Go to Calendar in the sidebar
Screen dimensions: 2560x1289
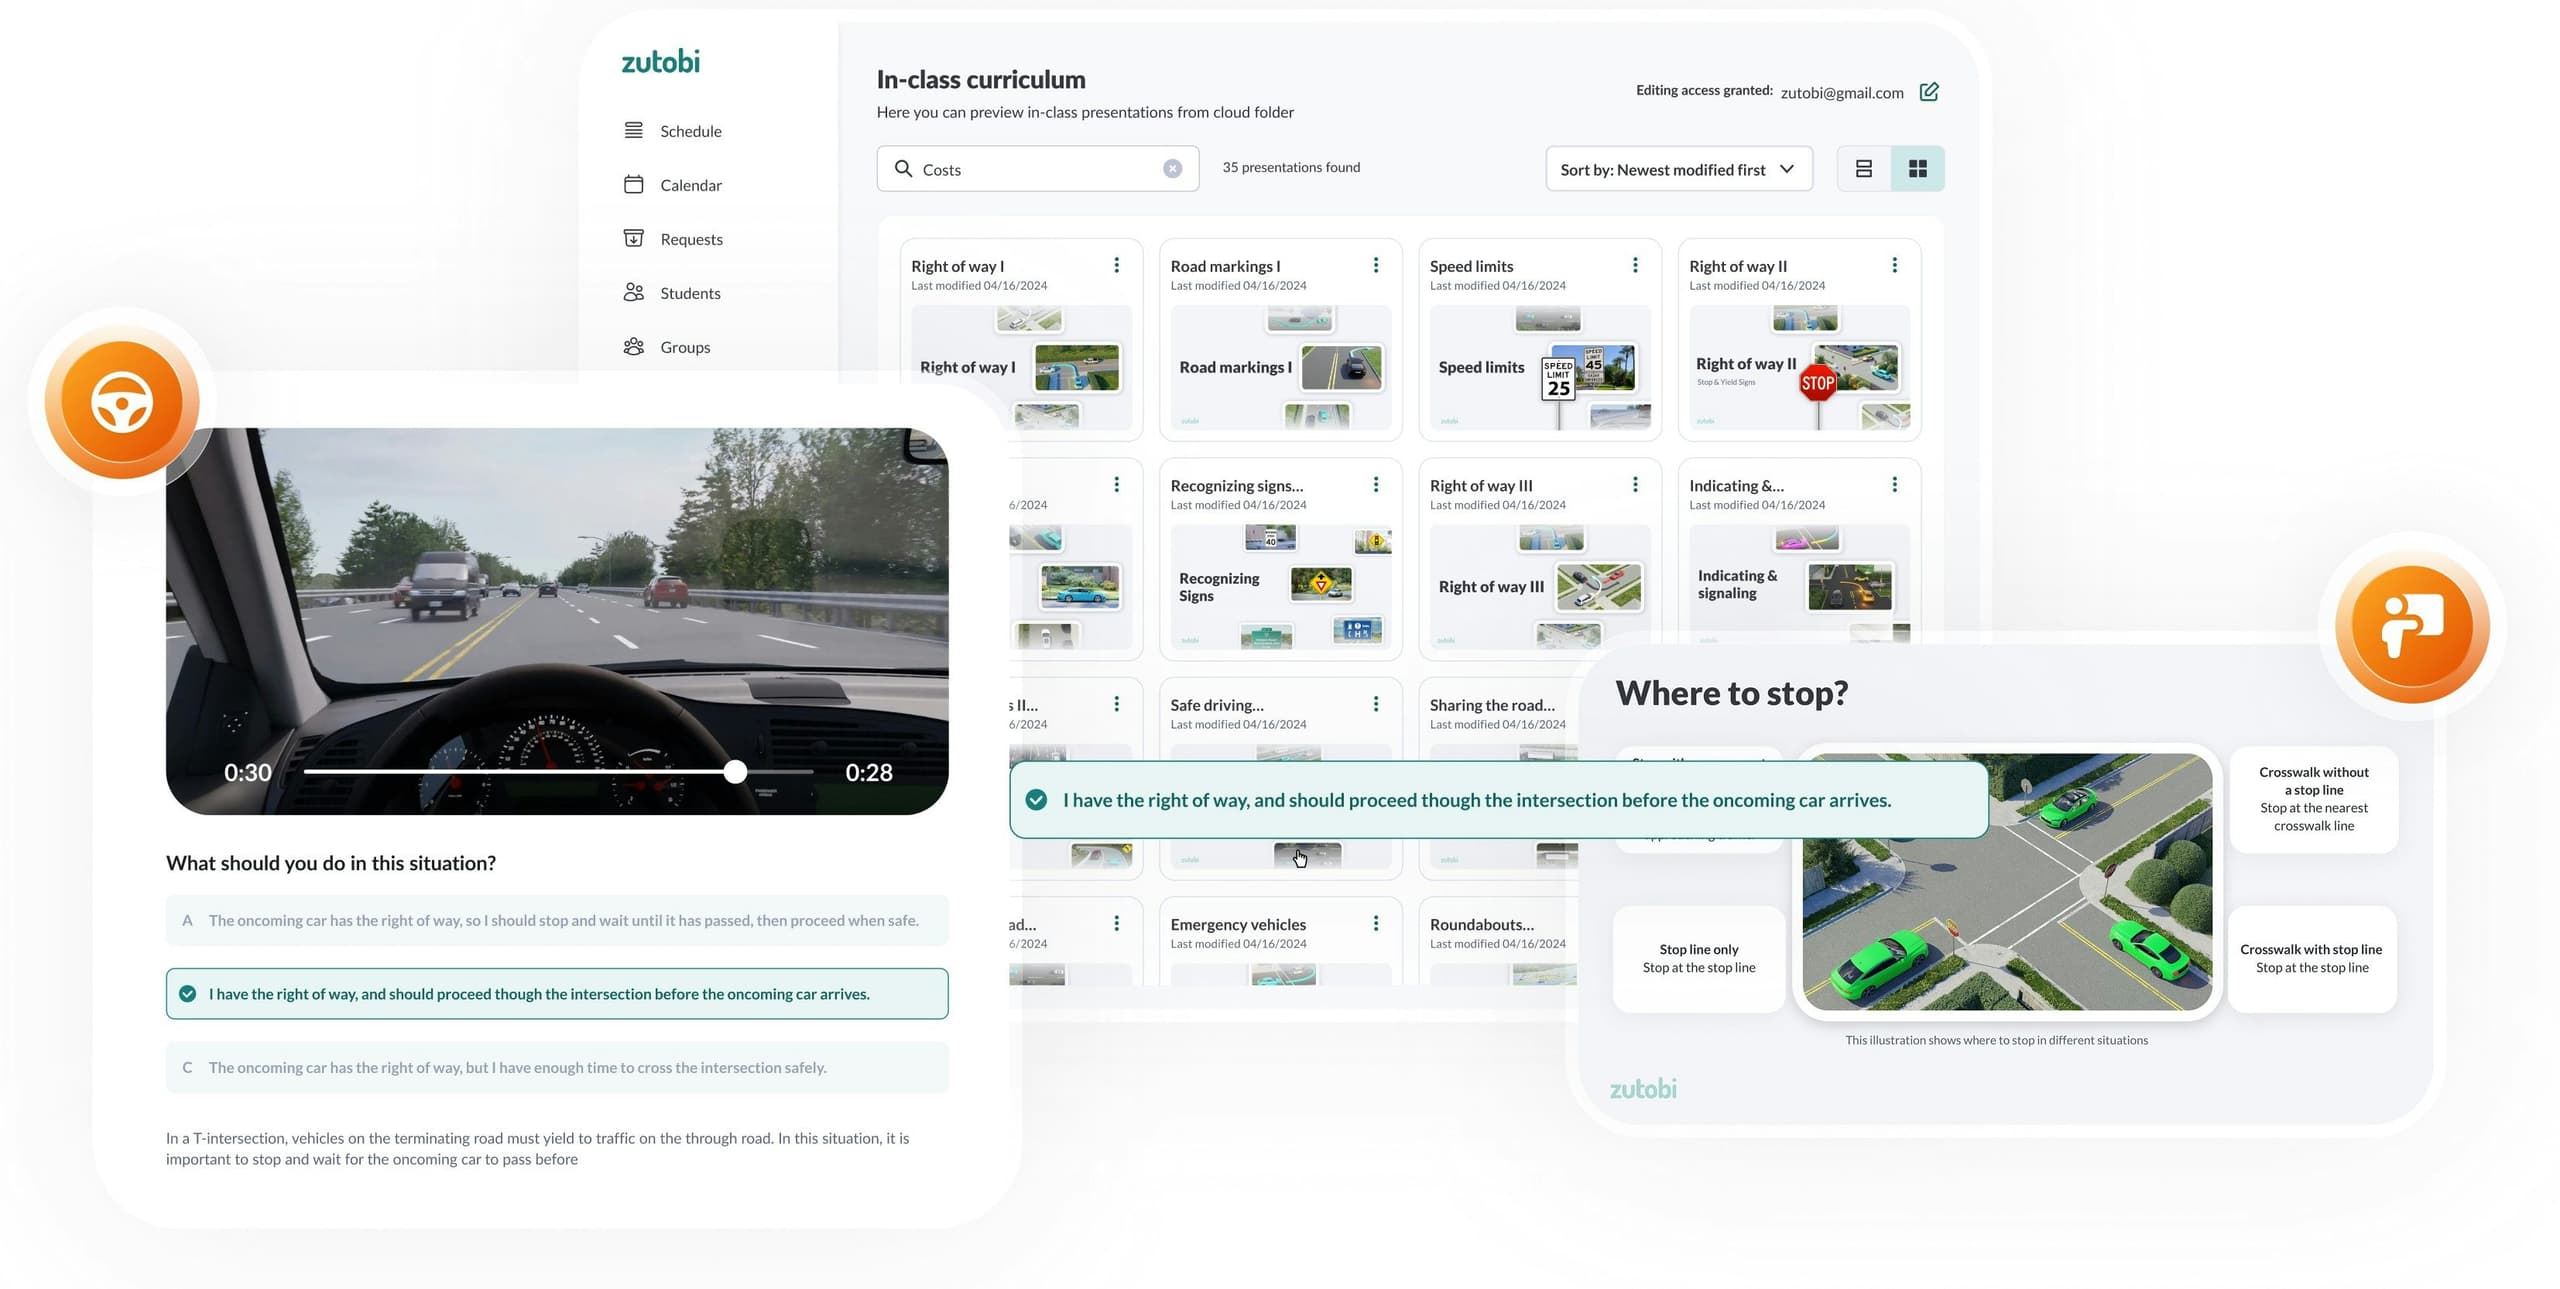coord(690,185)
